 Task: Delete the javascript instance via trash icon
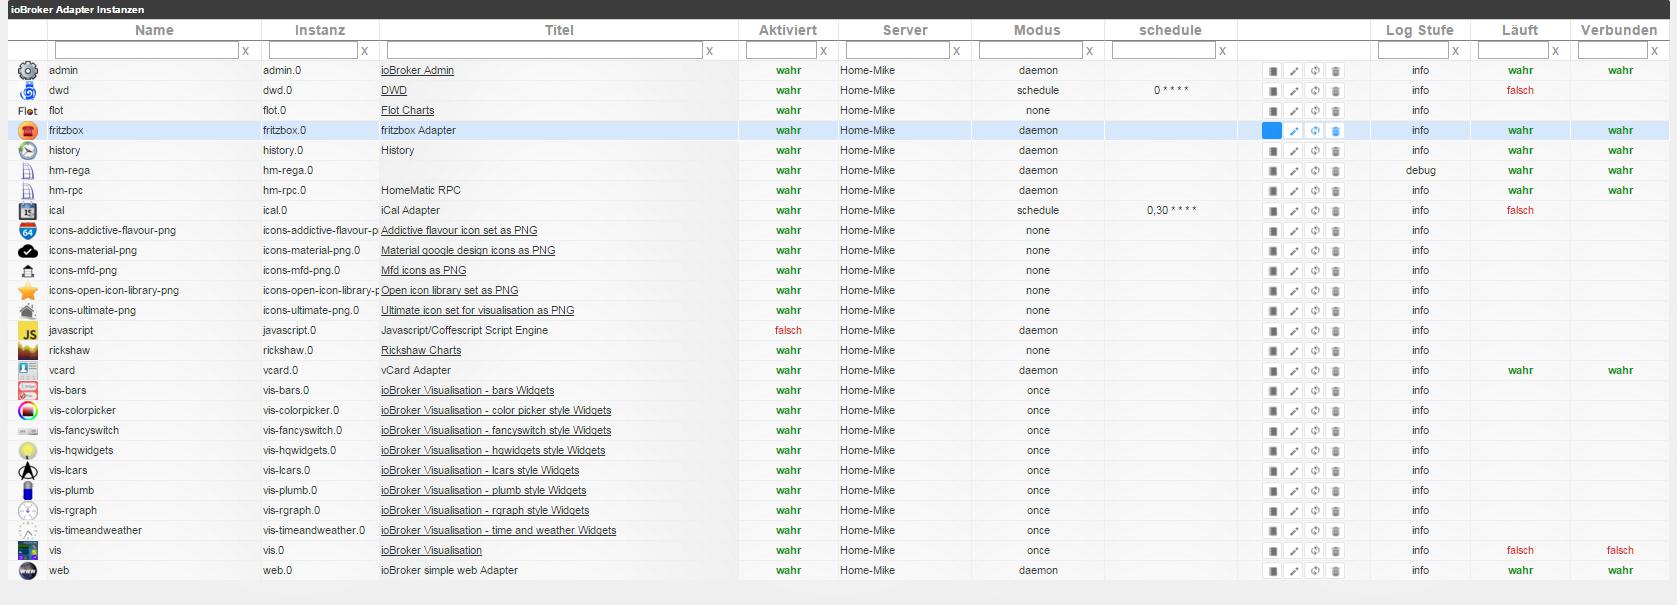(1336, 331)
